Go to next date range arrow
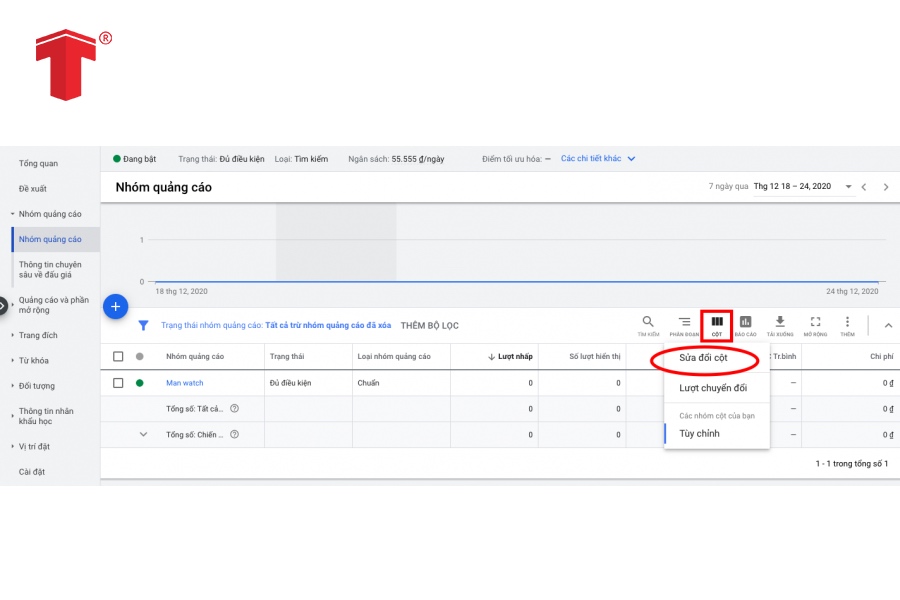 [x=886, y=187]
